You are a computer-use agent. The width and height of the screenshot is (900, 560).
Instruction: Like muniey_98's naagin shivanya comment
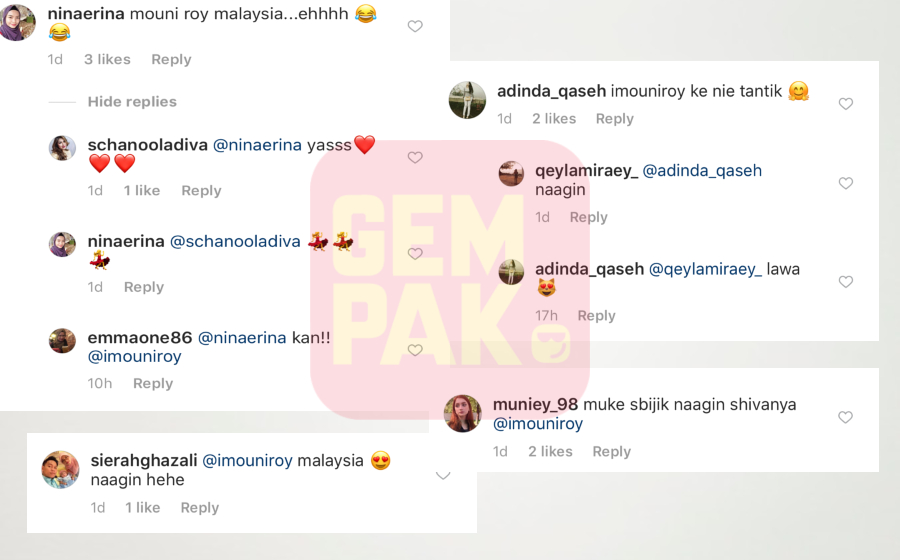pos(845,417)
